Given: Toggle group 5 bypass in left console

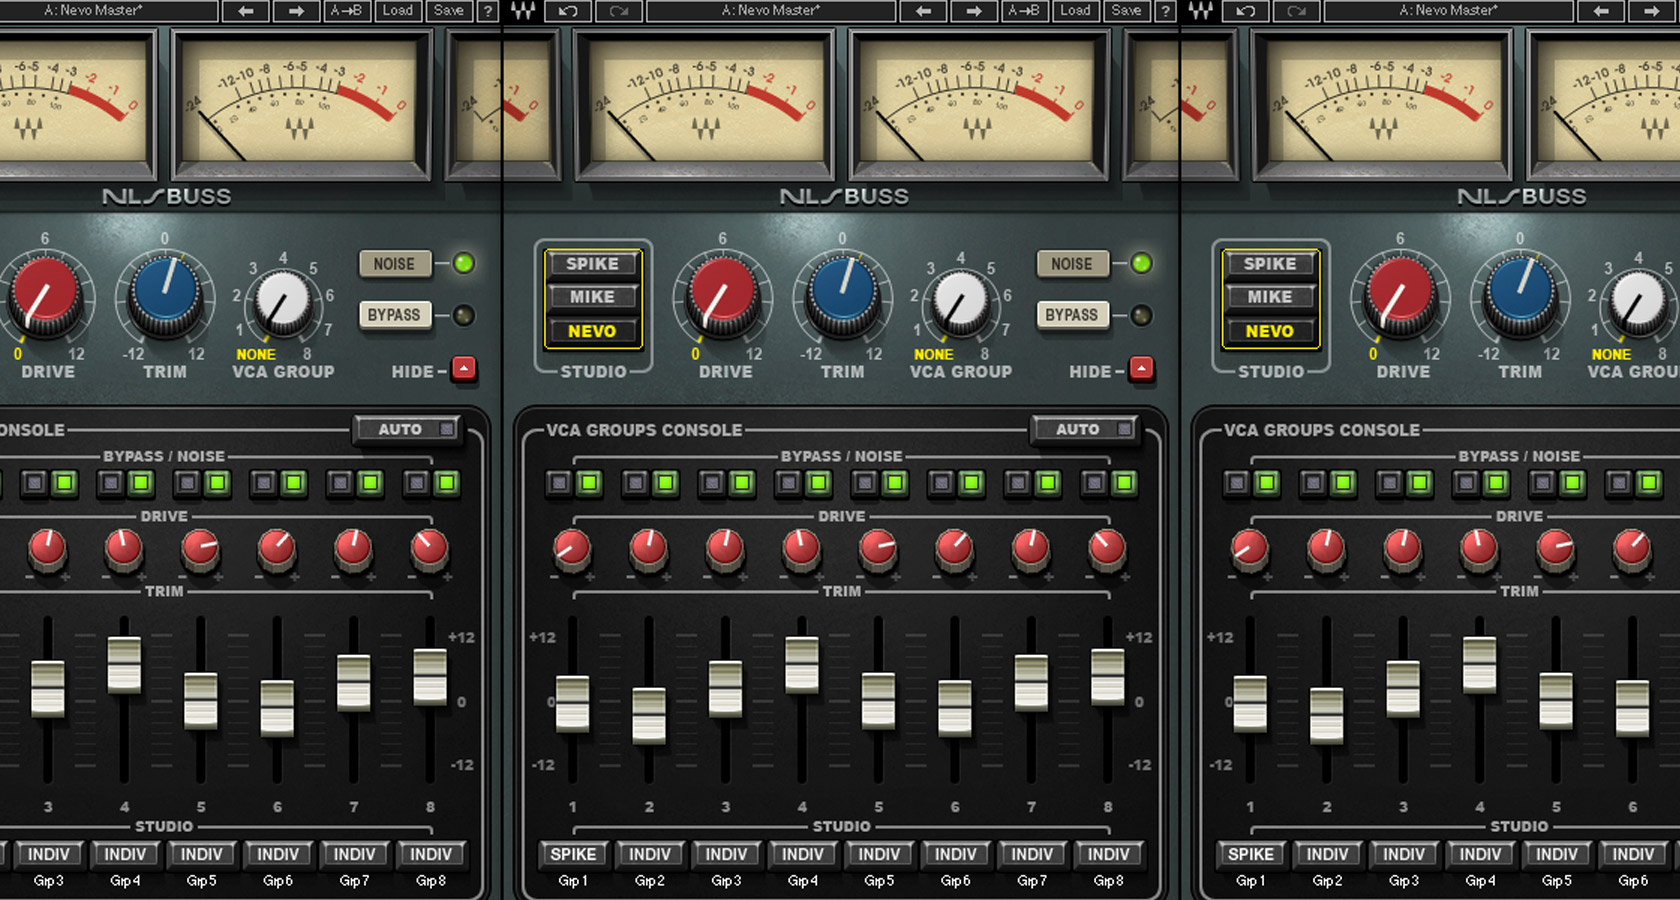Looking at the screenshot, I should [x=187, y=484].
